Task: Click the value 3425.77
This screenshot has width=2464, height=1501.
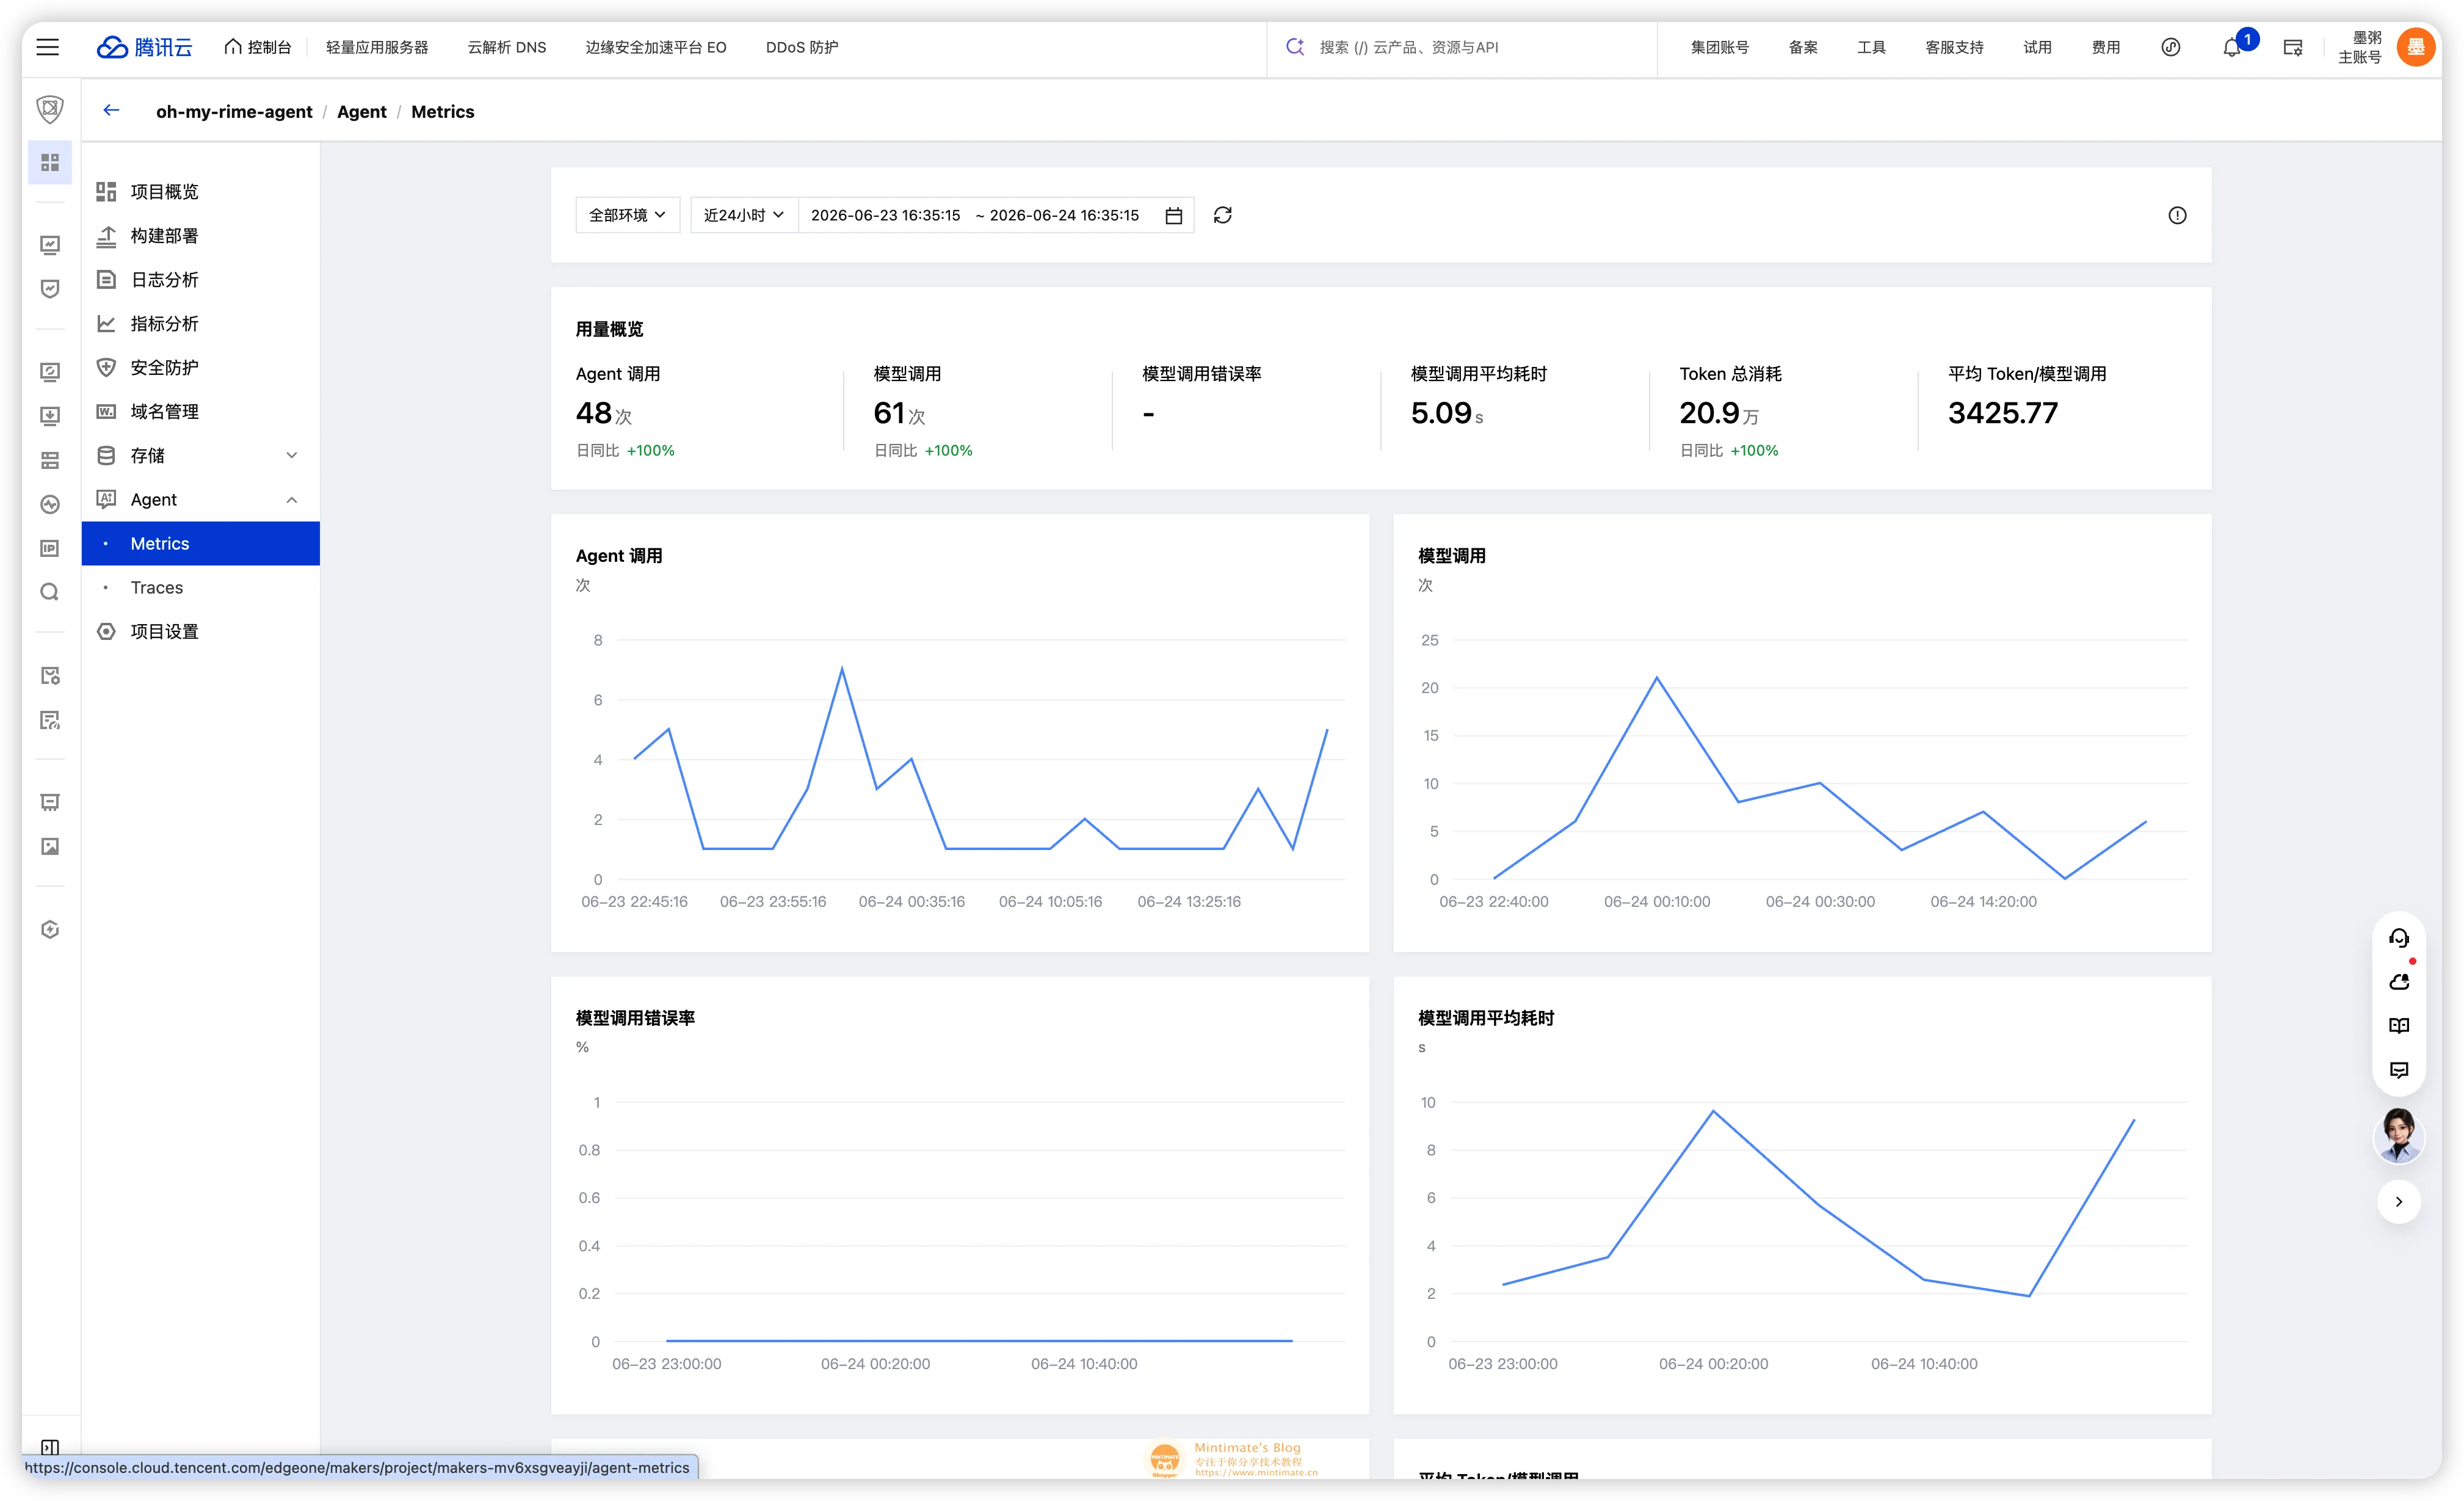Action: click(2002, 412)
